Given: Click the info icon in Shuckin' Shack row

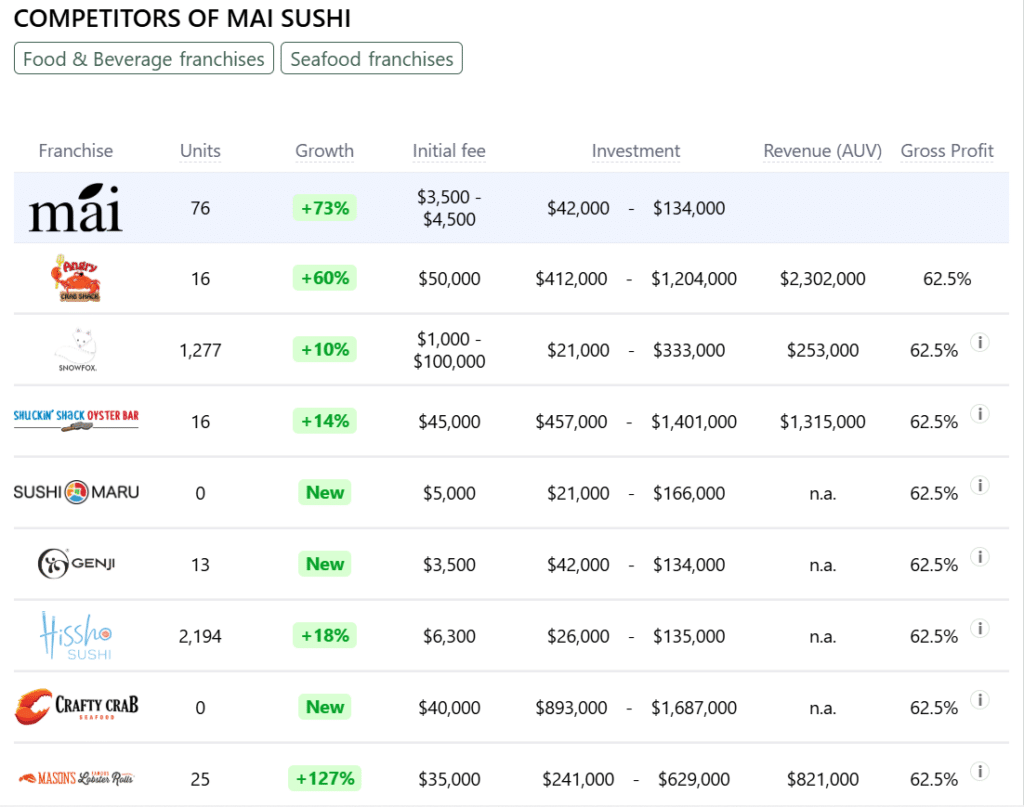Looking at the screenshot, I should [x=980, y=414].
